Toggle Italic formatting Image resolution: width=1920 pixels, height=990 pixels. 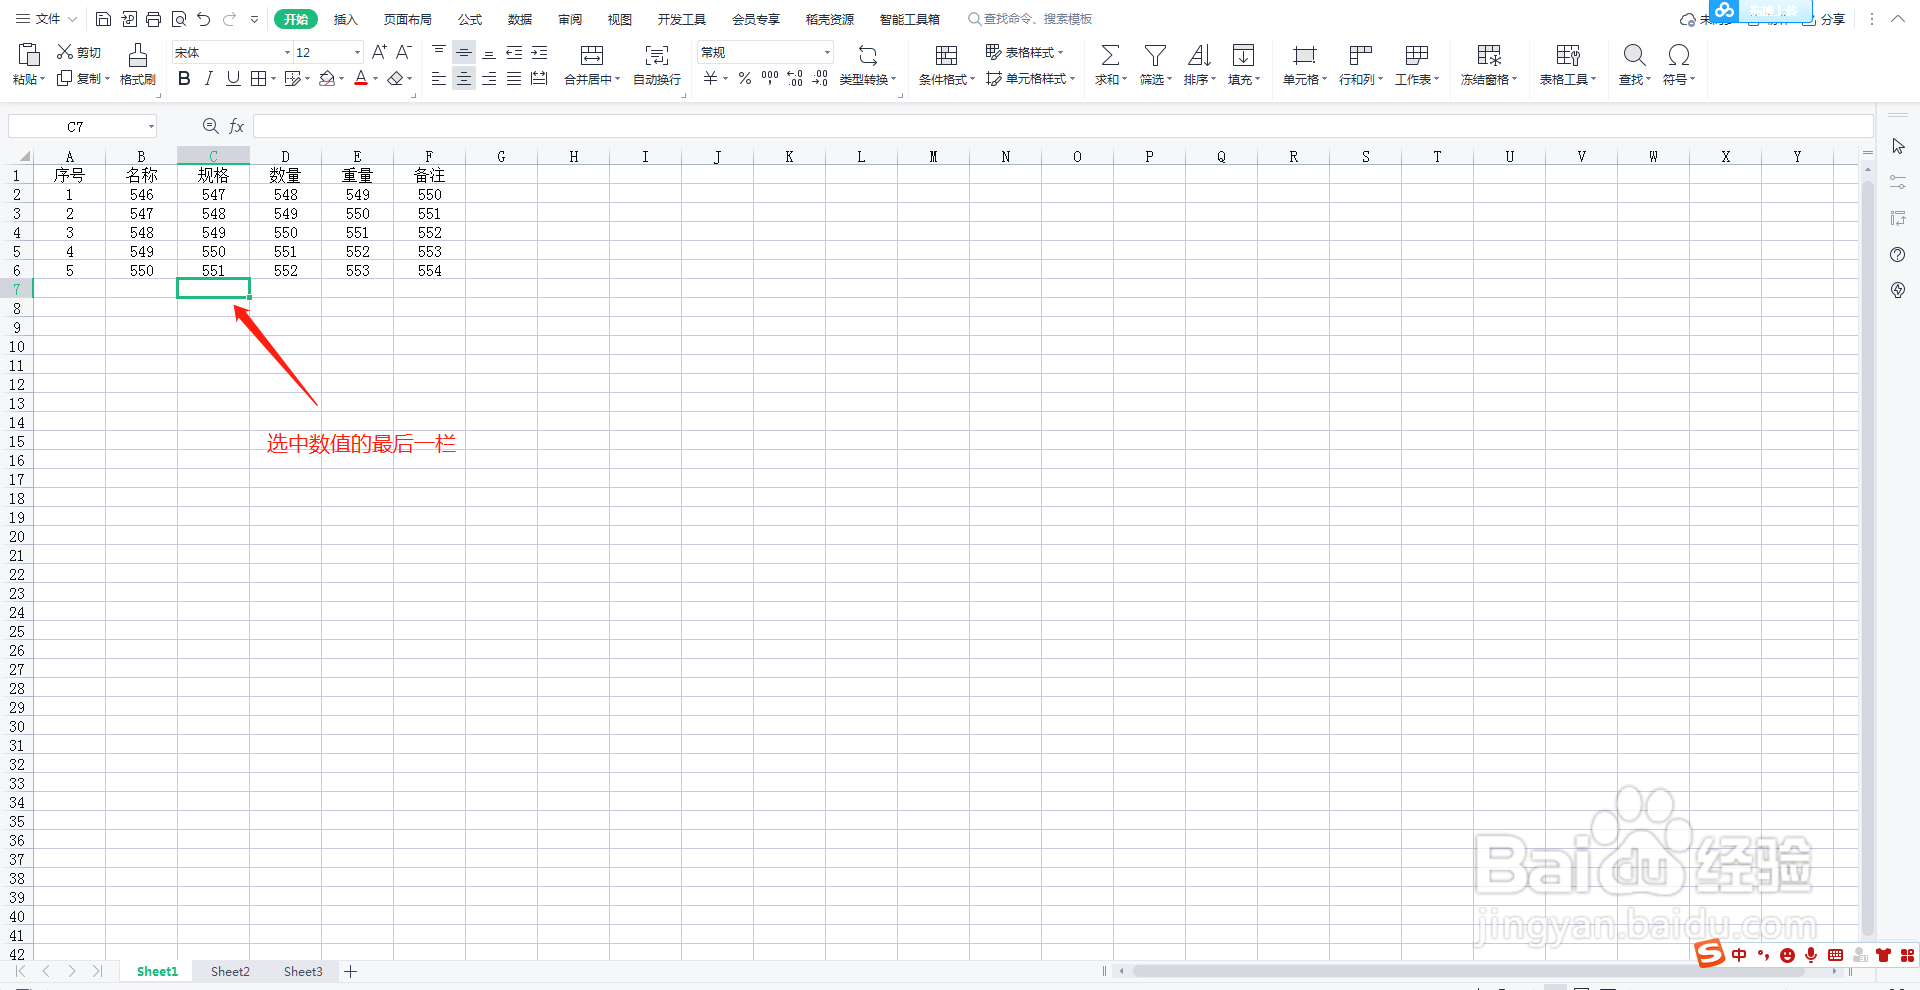pos(208,78)
